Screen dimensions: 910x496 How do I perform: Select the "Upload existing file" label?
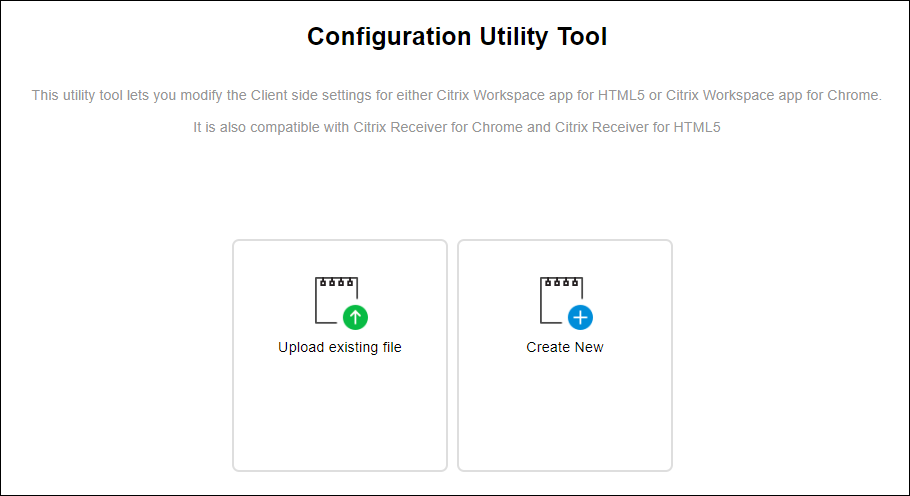tap(340, 348)
